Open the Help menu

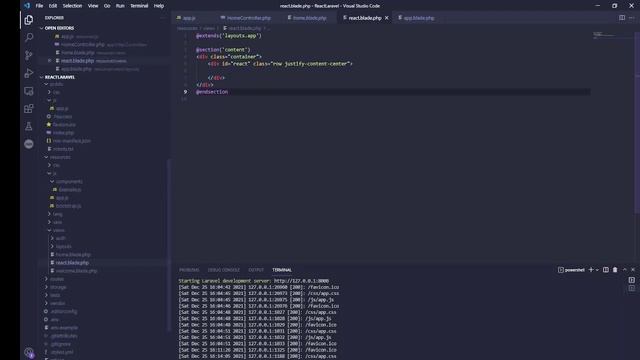click(159, 6)
